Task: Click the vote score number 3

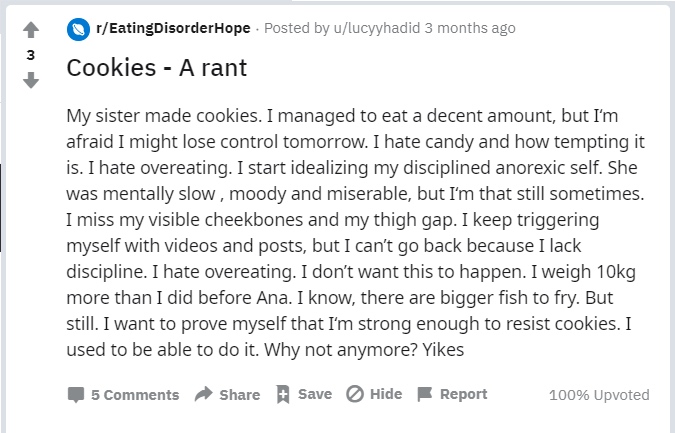Action: pyautogui.click(x=31, y=55)
